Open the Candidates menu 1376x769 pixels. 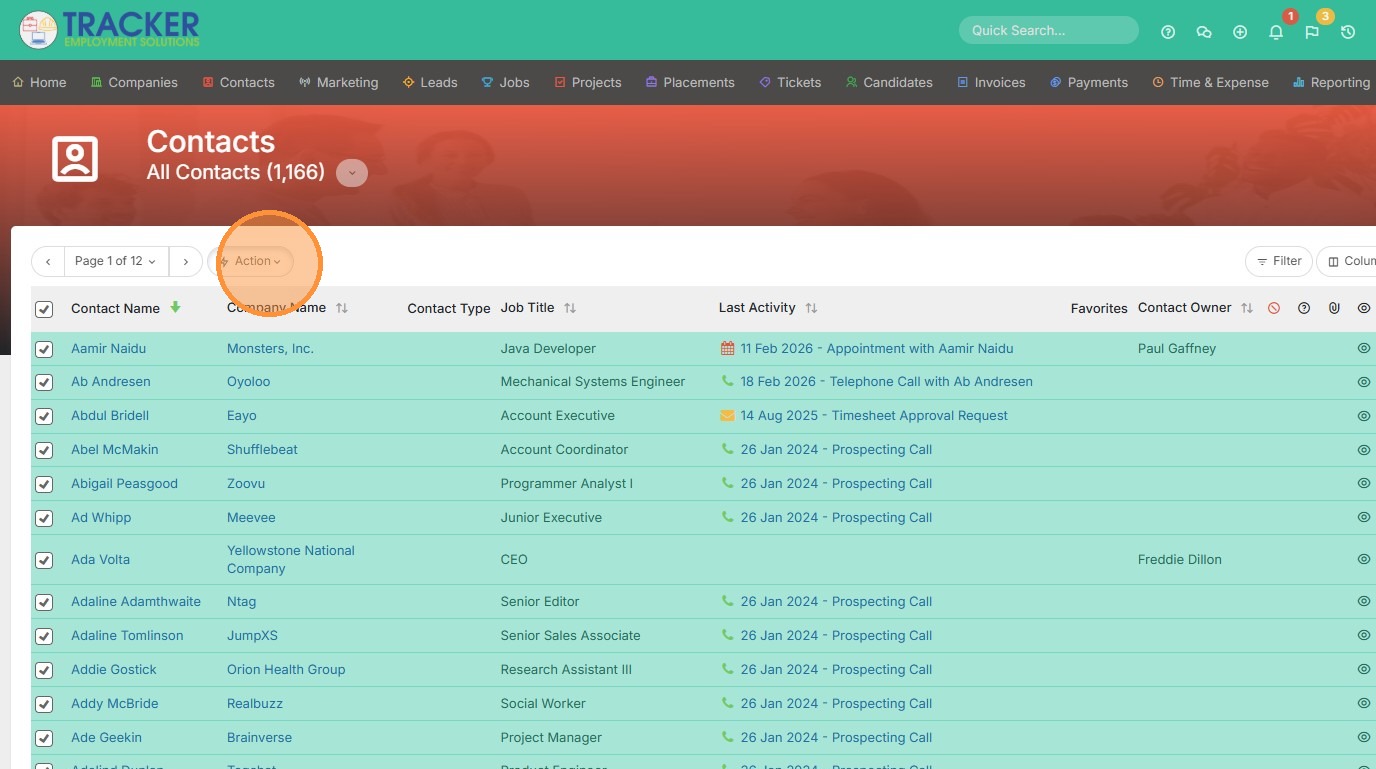tap(889, 83)
